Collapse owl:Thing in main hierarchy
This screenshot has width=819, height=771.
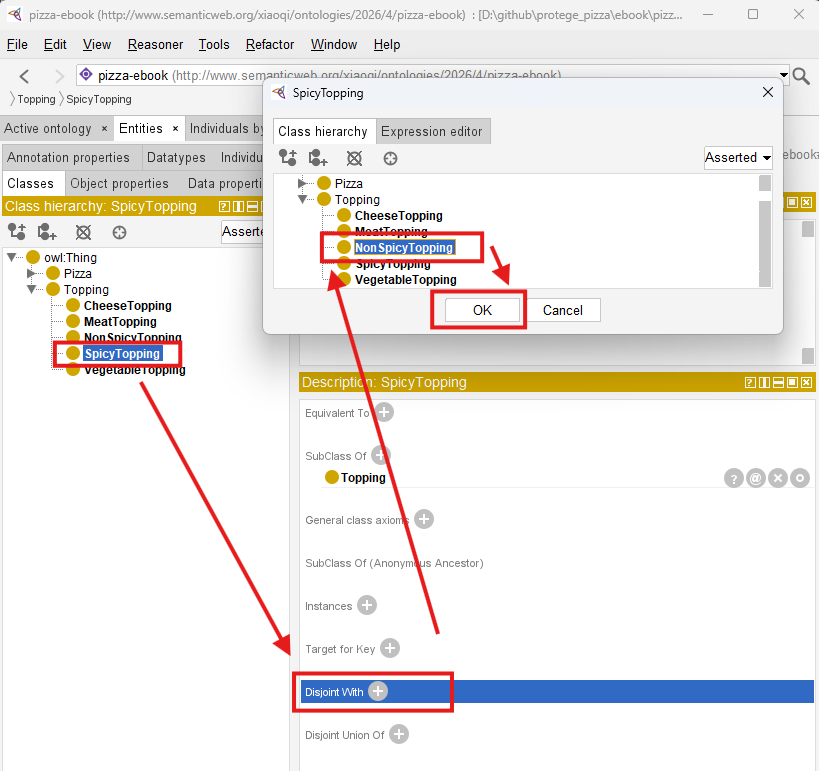tap(11, 257)
